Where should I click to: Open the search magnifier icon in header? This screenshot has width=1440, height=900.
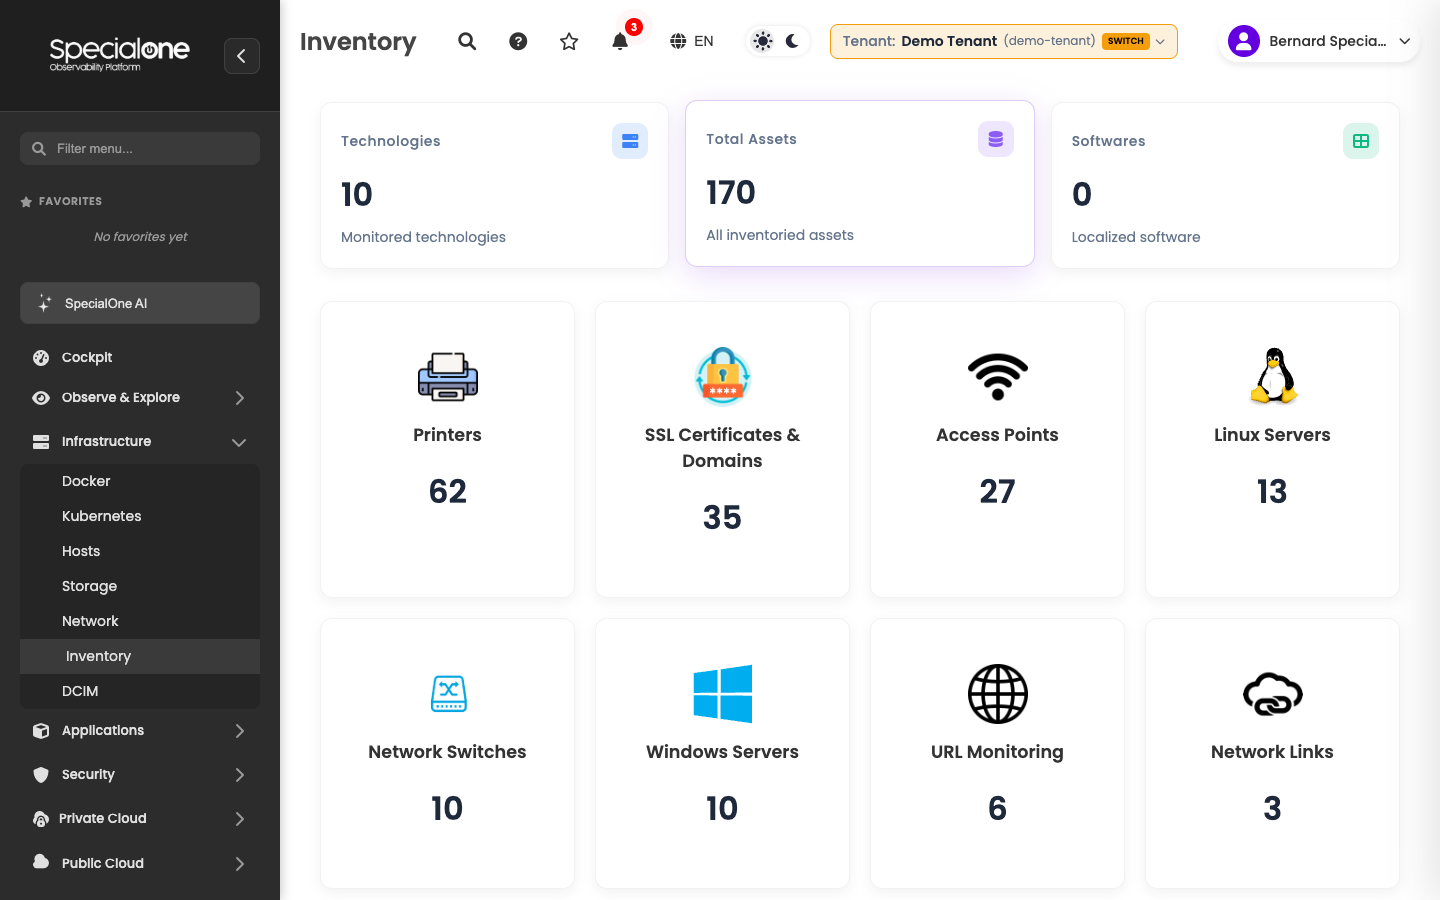(467, 41)
